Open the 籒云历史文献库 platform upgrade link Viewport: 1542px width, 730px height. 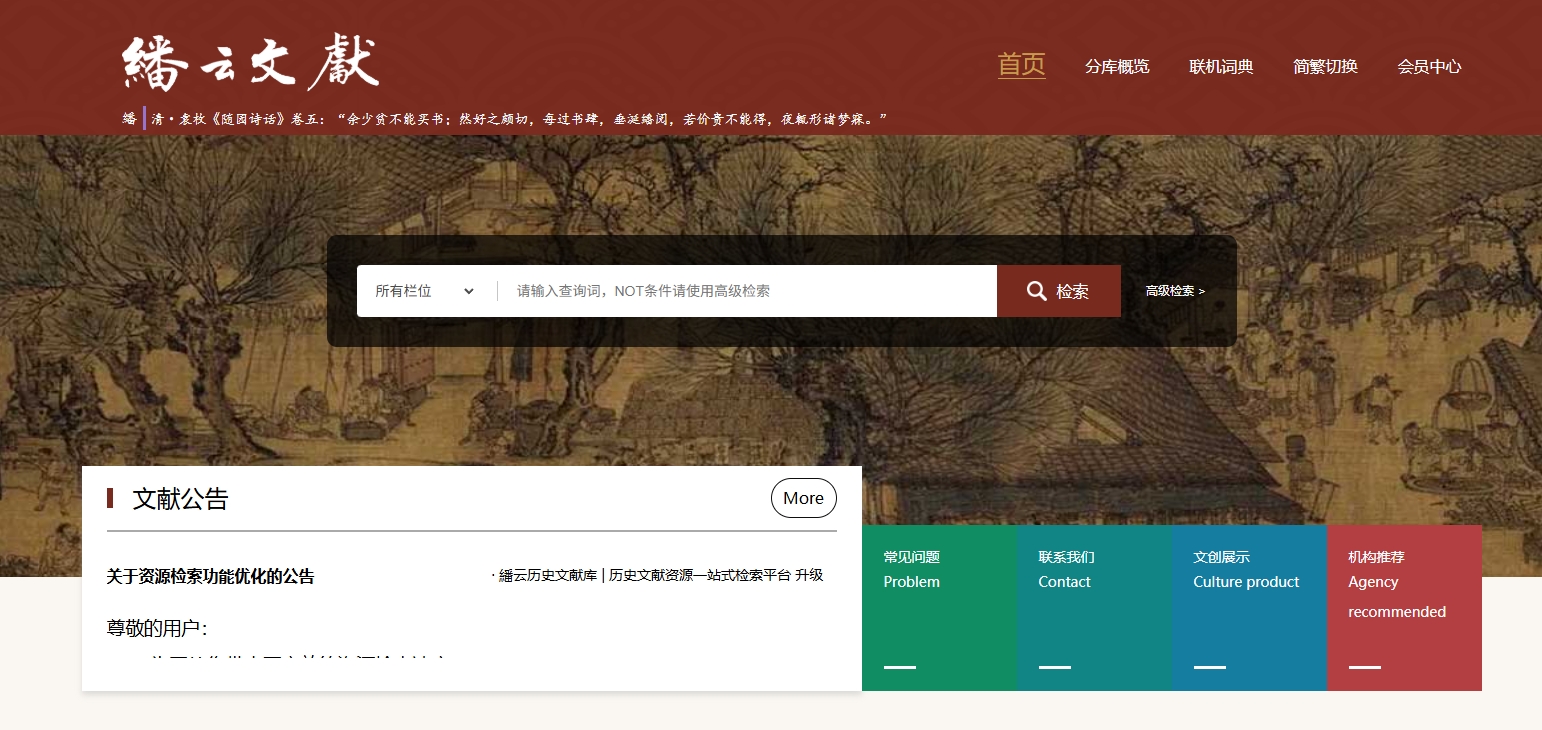coord(660,575)
